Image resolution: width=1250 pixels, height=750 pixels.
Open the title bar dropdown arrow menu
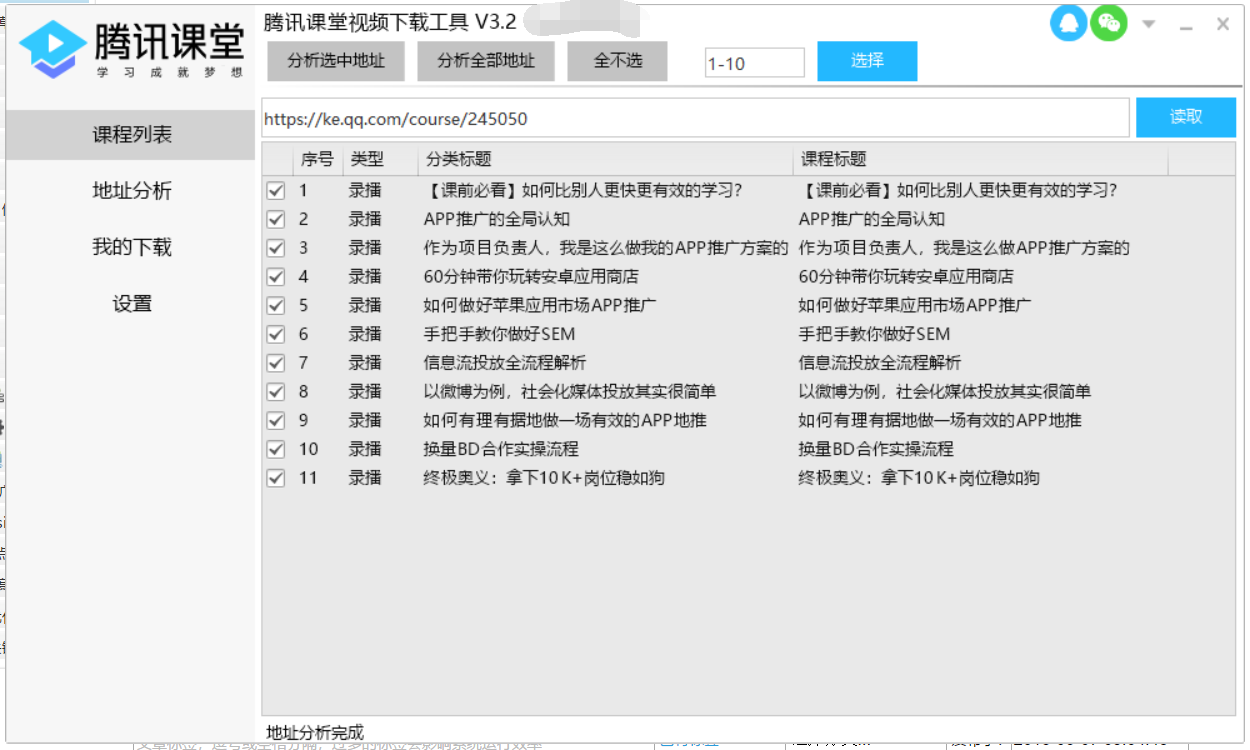point(1149,24)
